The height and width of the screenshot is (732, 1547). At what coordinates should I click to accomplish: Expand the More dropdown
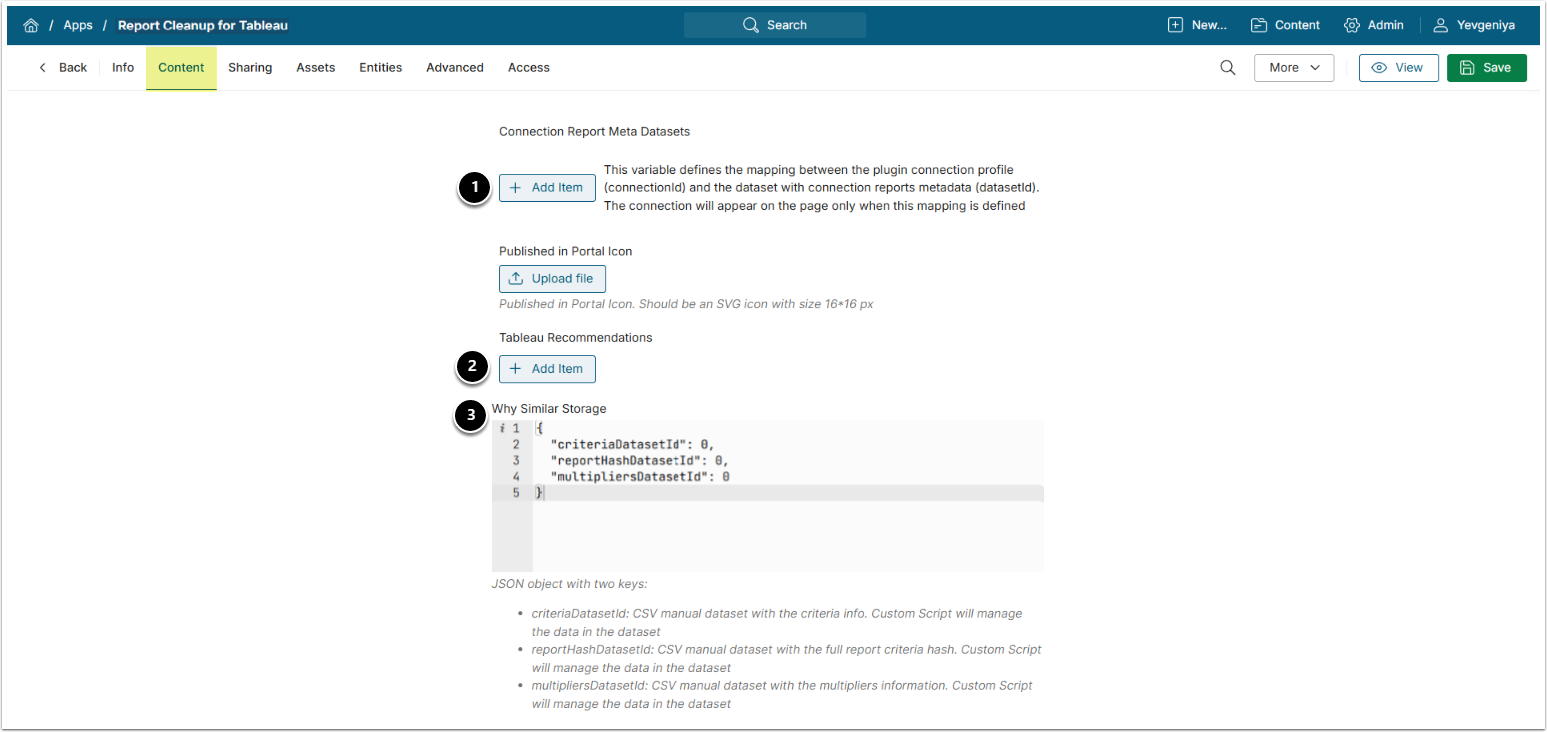click(x=1294, y=68)
